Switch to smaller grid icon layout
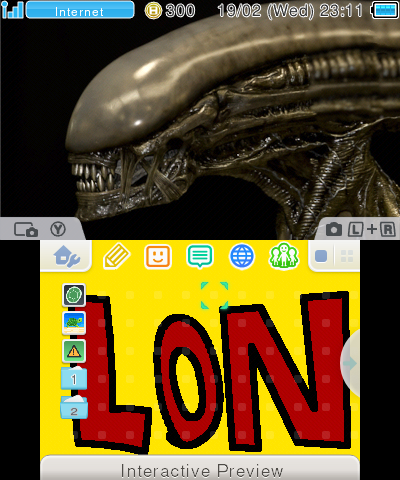 pyautogui.click(x=347, y=256)
